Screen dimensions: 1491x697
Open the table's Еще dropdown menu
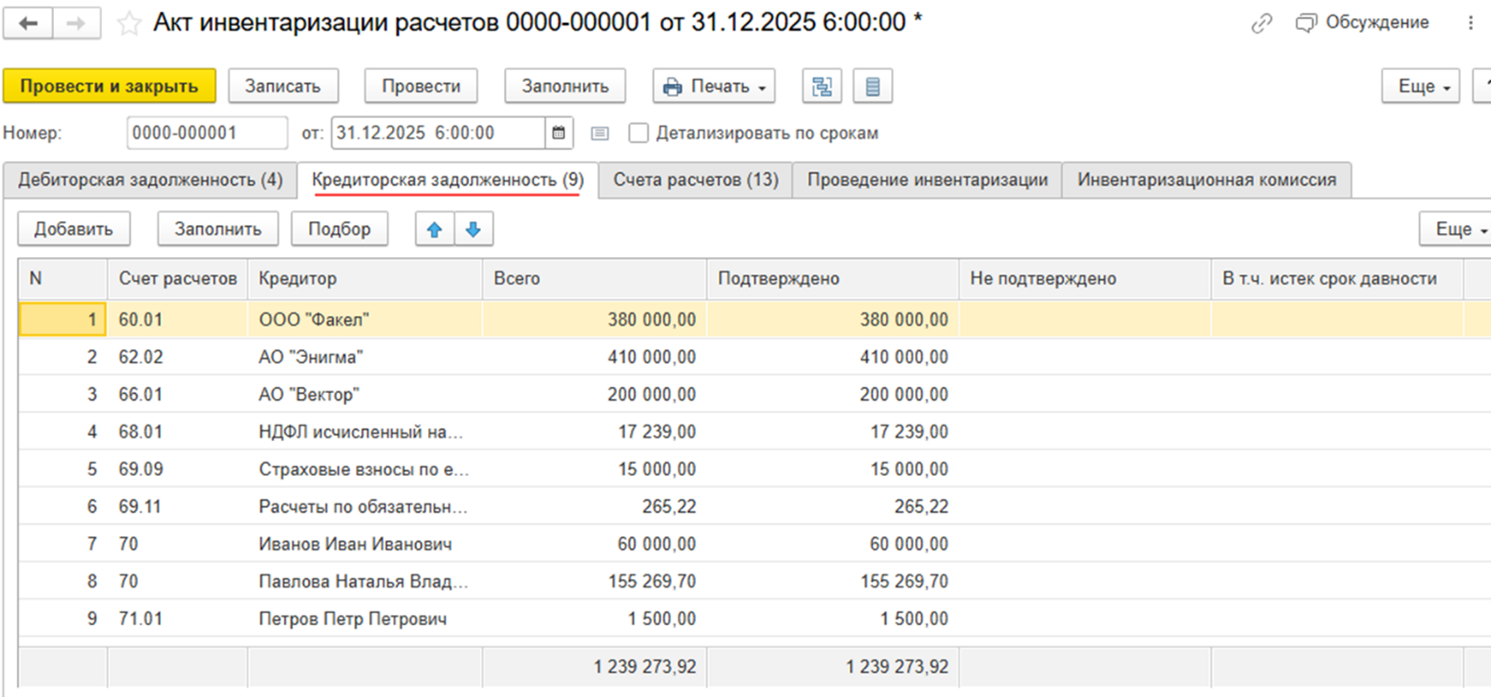[1457, 230]
